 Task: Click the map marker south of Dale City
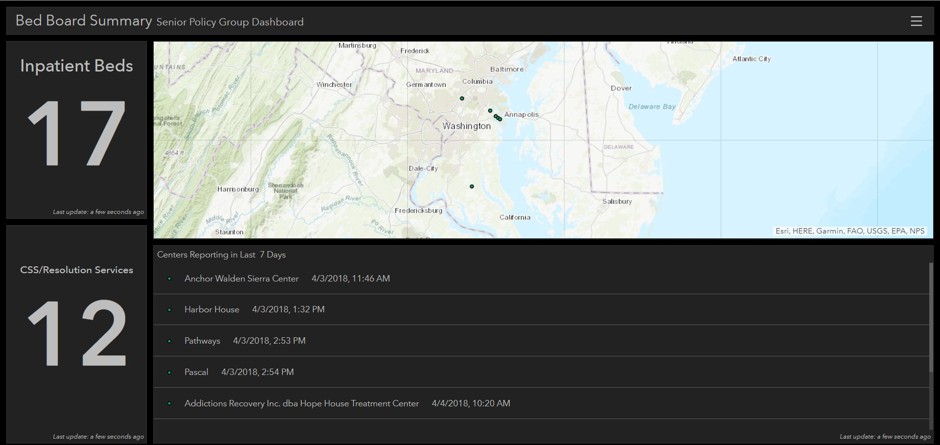coord(472,187)
